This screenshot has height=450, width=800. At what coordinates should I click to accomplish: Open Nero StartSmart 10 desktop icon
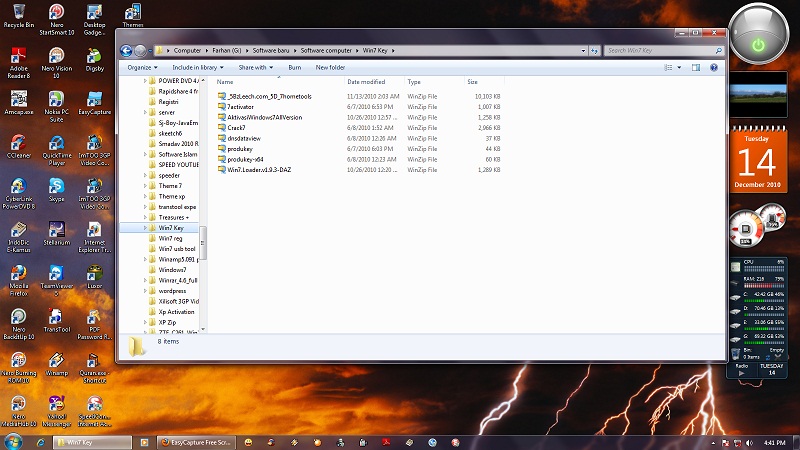point(57,19)
